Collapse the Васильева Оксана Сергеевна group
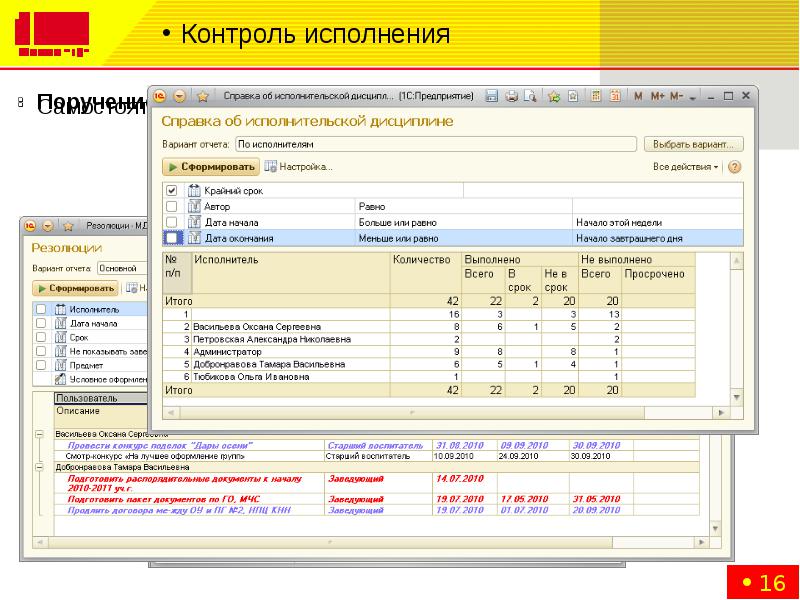This screenshot has width=800, height=600. coord(40,435)
